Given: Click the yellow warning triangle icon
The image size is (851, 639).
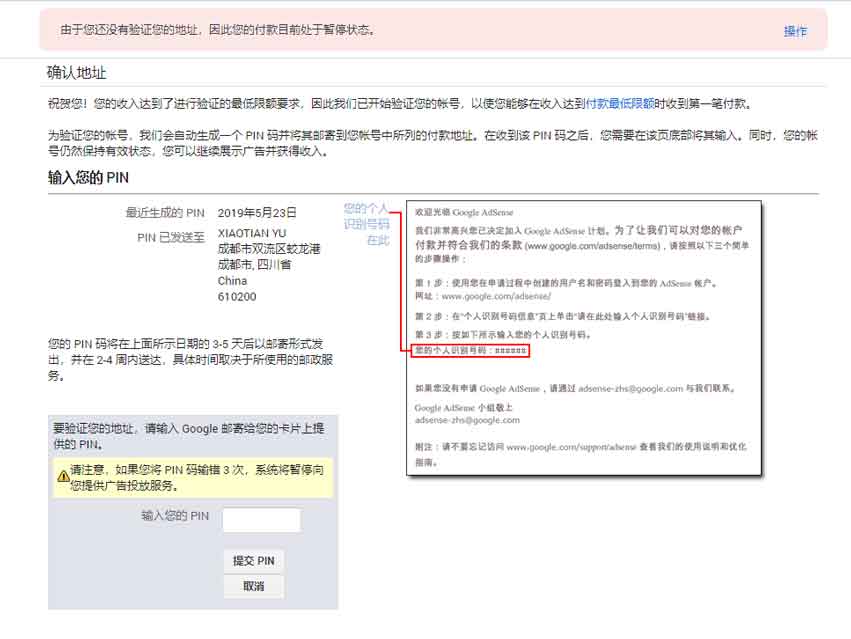Looking at the screenshot, I should (x=63, y=477).
